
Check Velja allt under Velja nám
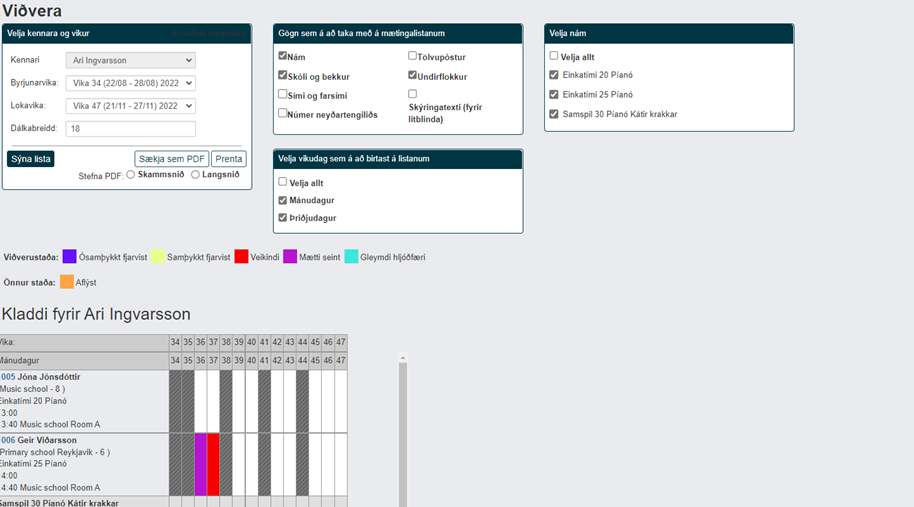pos(554,56)
